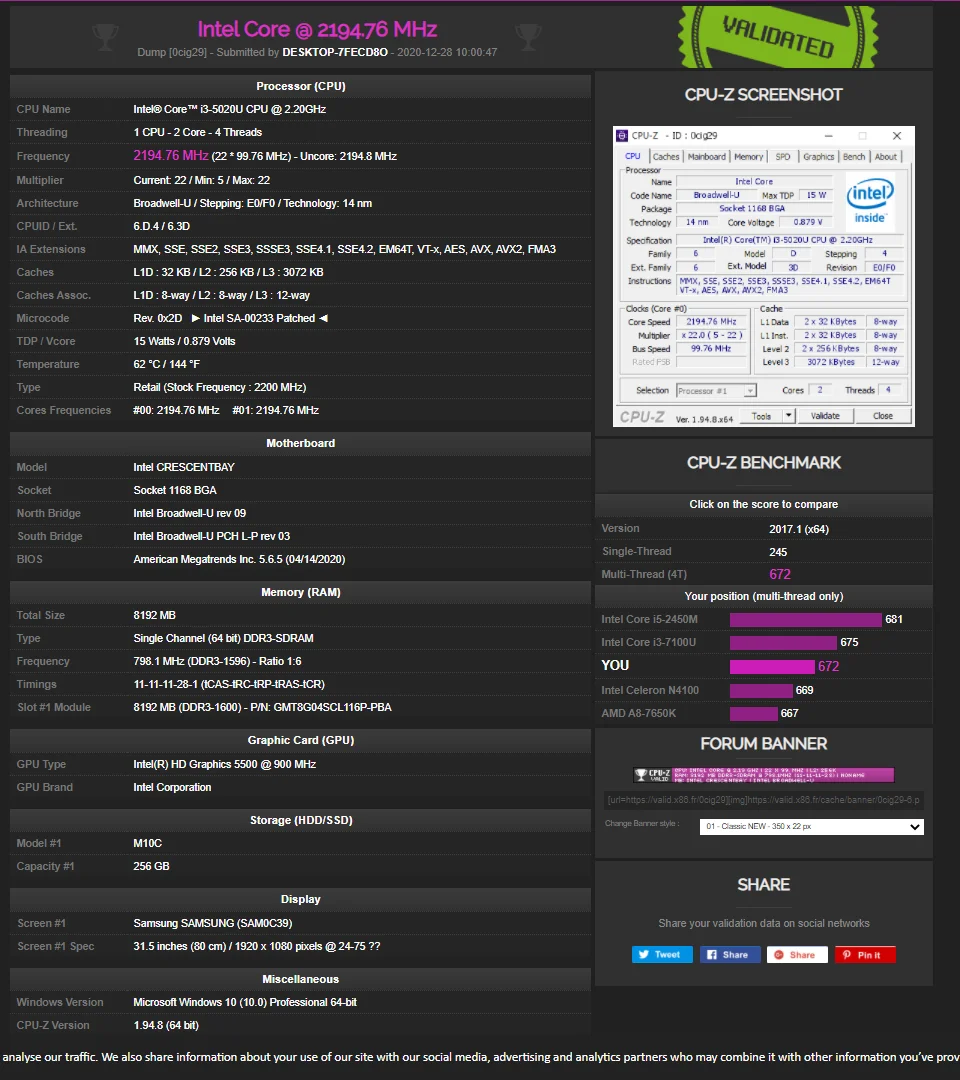Click the white Share button with red icon

797,955
